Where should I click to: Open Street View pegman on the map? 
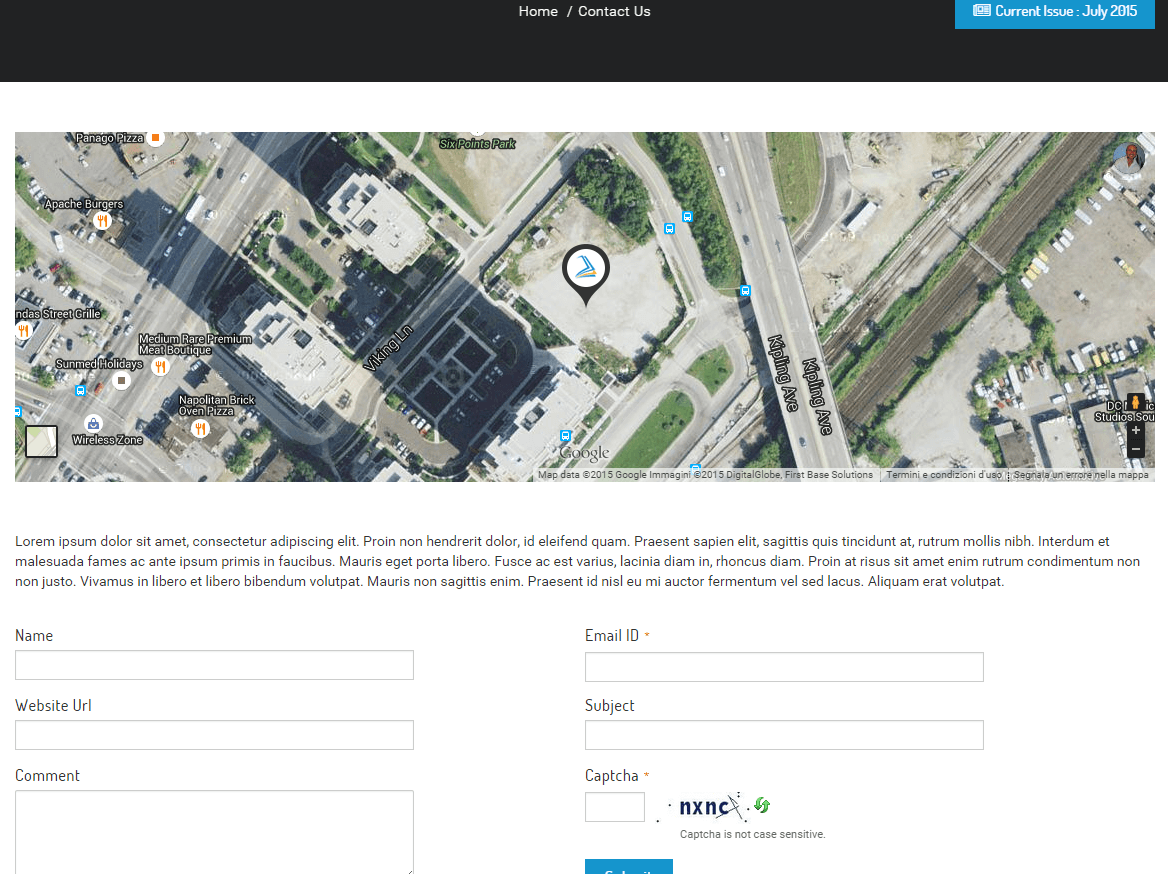click(1135, 403)
